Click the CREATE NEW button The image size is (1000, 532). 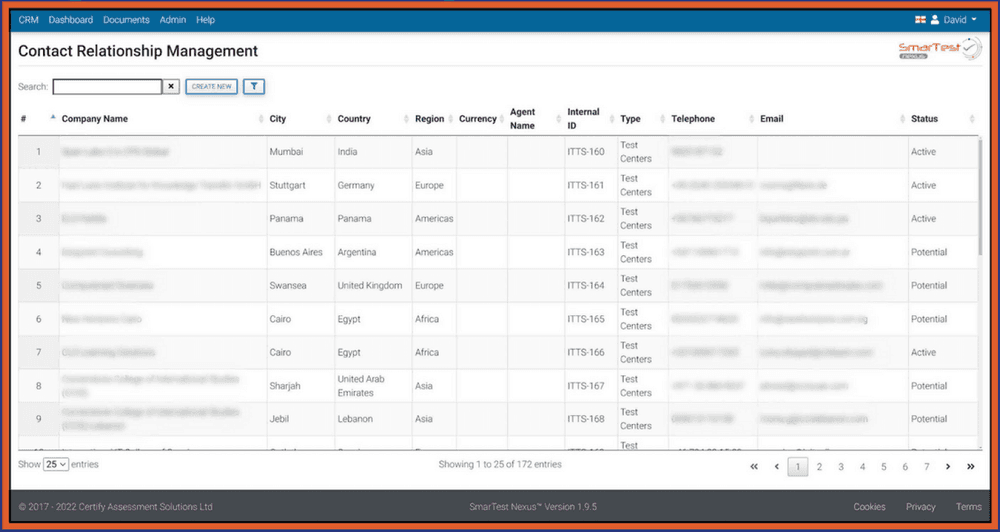(x=211, y=87)
